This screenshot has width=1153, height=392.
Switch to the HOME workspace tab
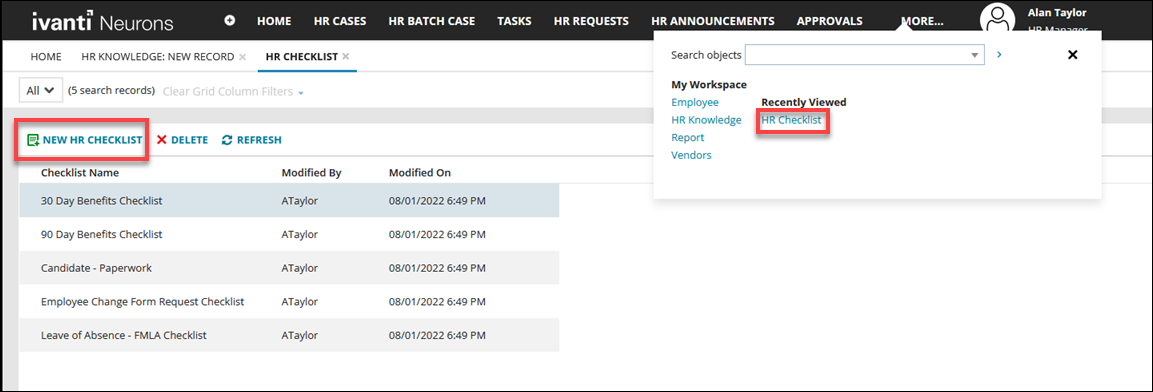[46, 56]
